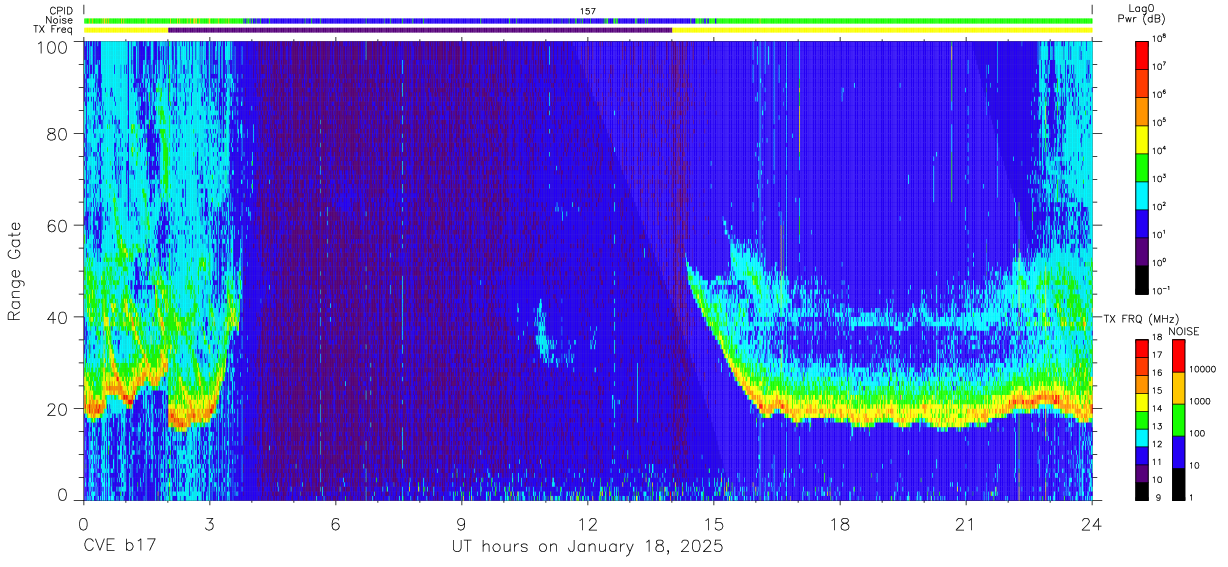This screenshot has height=567, width=1228.
Task: Click the x-axis tick label "18"
Action: coord(840,524)
